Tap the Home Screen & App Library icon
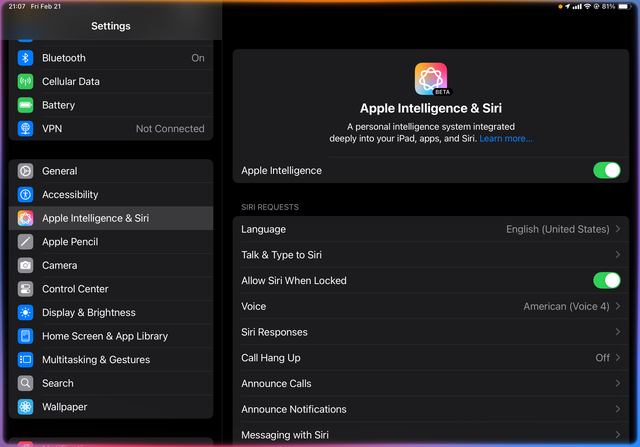The image size is (640, 447). (25, 336)
